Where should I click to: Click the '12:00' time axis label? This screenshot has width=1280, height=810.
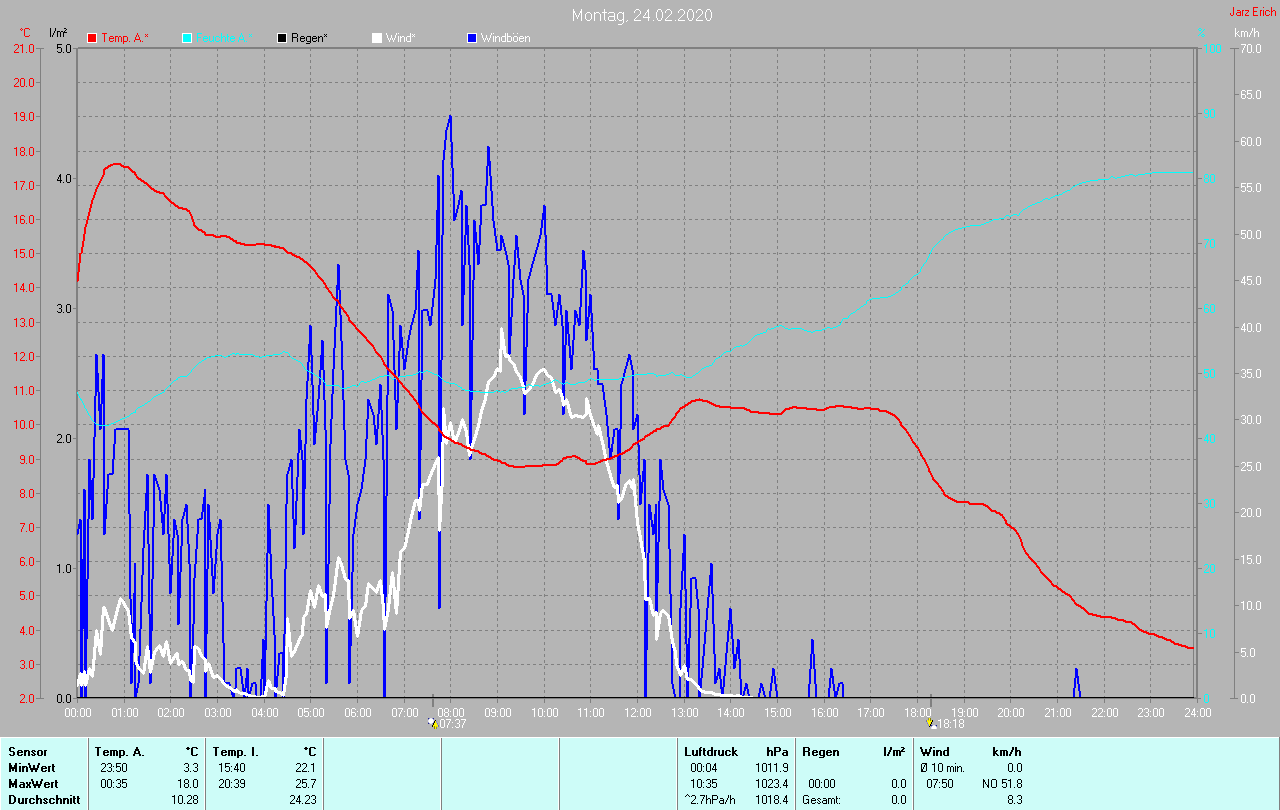click(x=638, y=713)
